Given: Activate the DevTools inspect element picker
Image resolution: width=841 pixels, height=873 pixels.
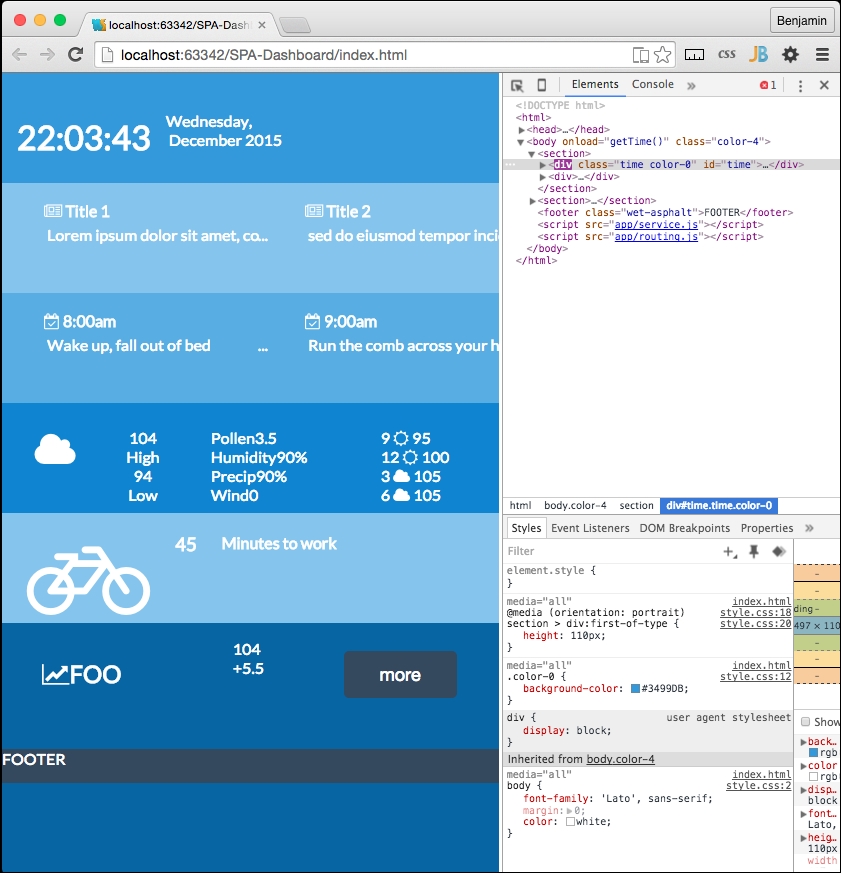Looking at the screenshot, I should click(517, 85).
